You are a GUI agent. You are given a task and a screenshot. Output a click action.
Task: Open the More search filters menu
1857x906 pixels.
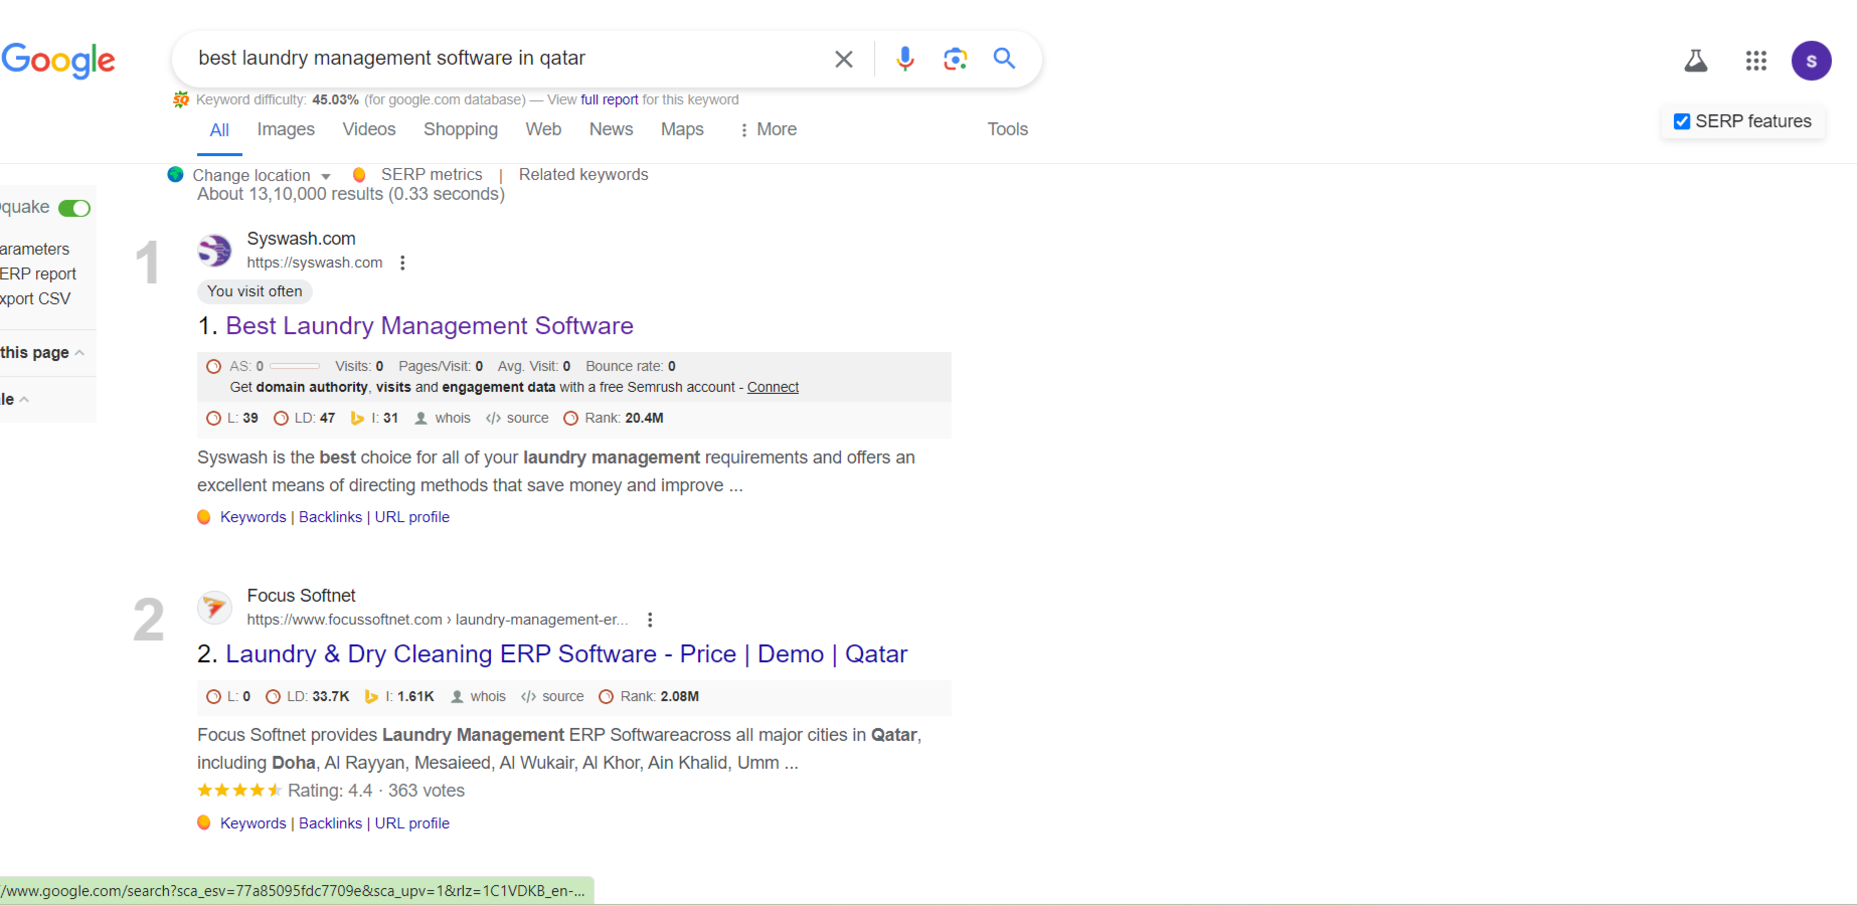click(x=767, y=130)
